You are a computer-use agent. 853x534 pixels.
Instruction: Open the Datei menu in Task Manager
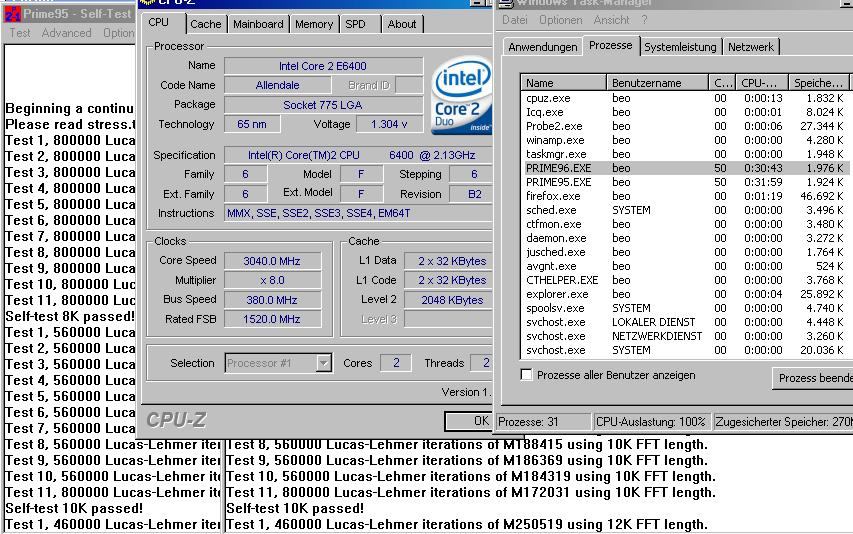515,20
